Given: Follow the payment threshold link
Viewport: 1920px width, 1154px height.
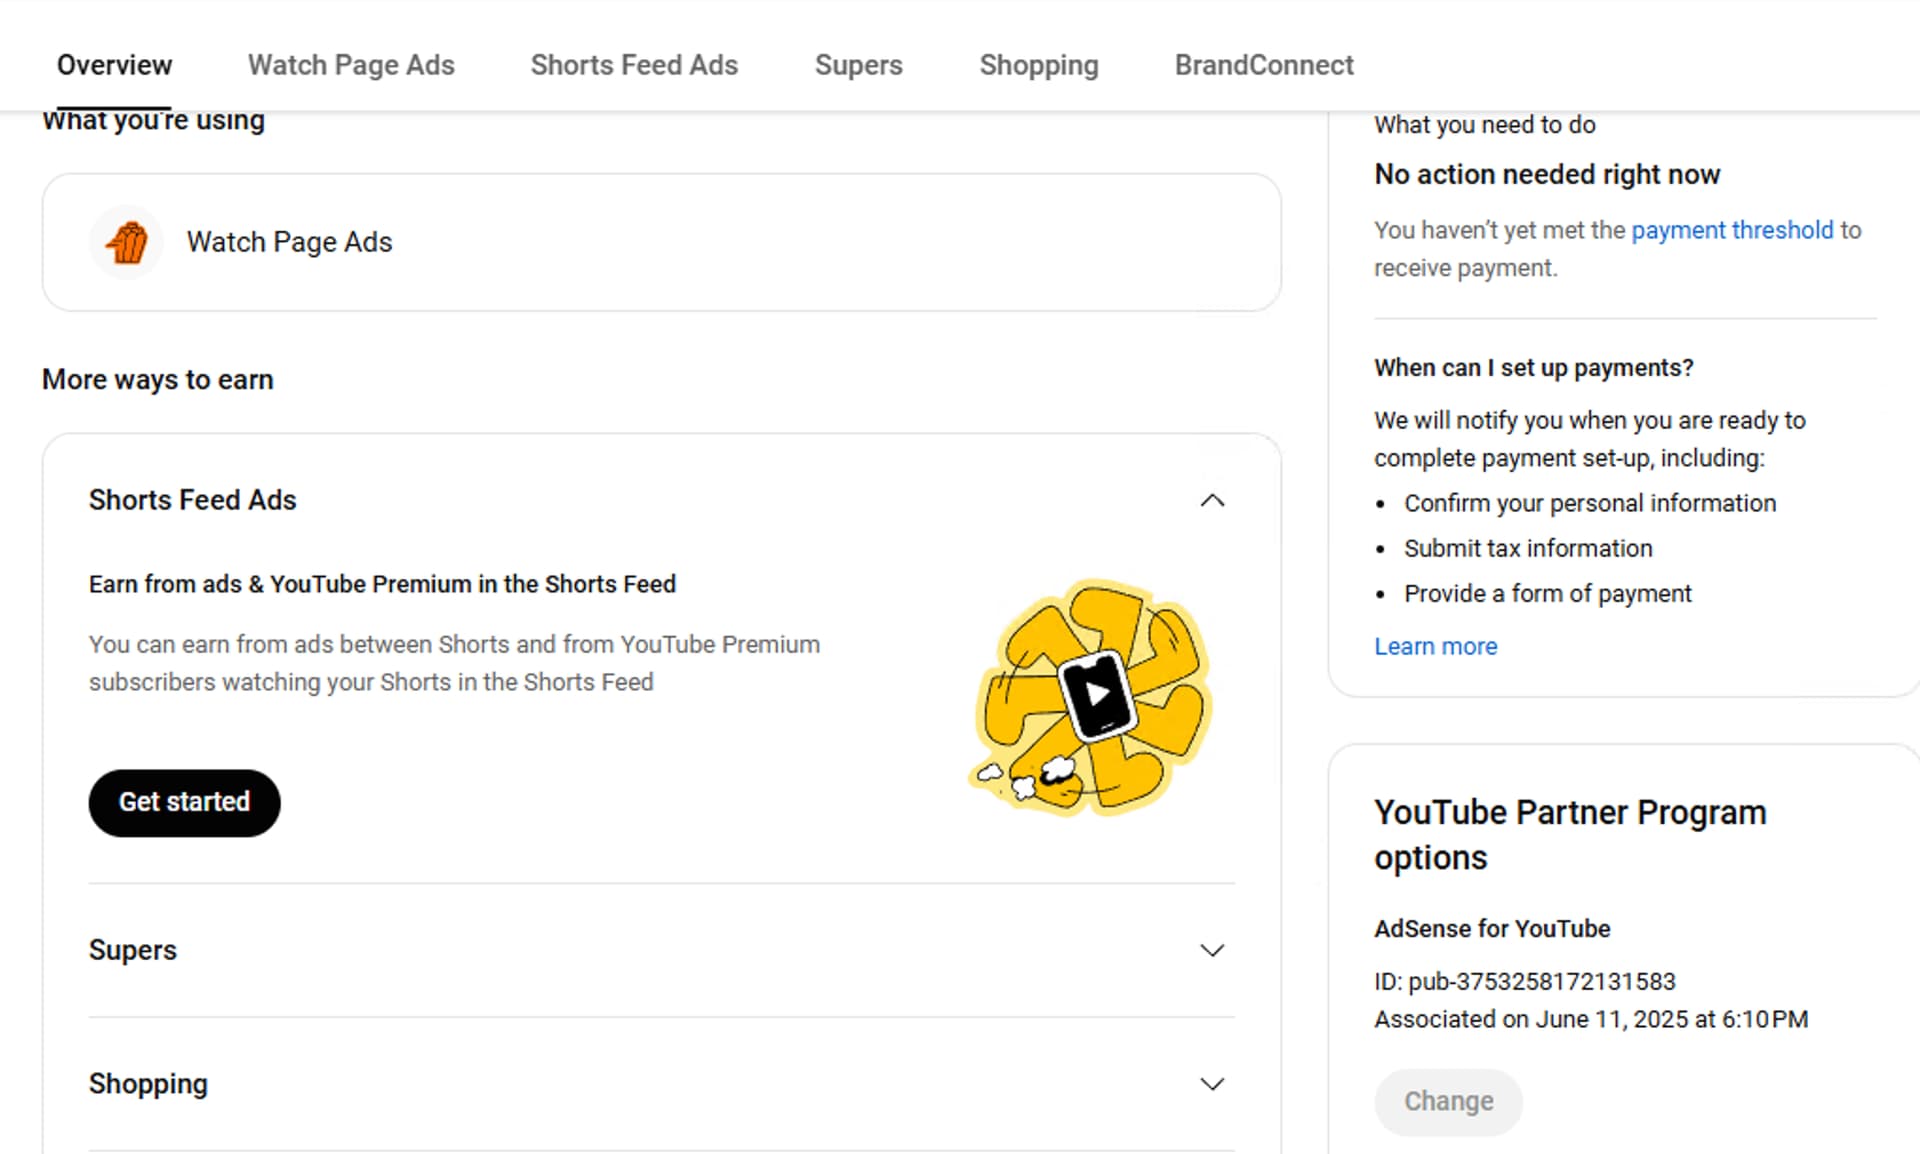Looking at the screenshot, I should point(1732,230).
